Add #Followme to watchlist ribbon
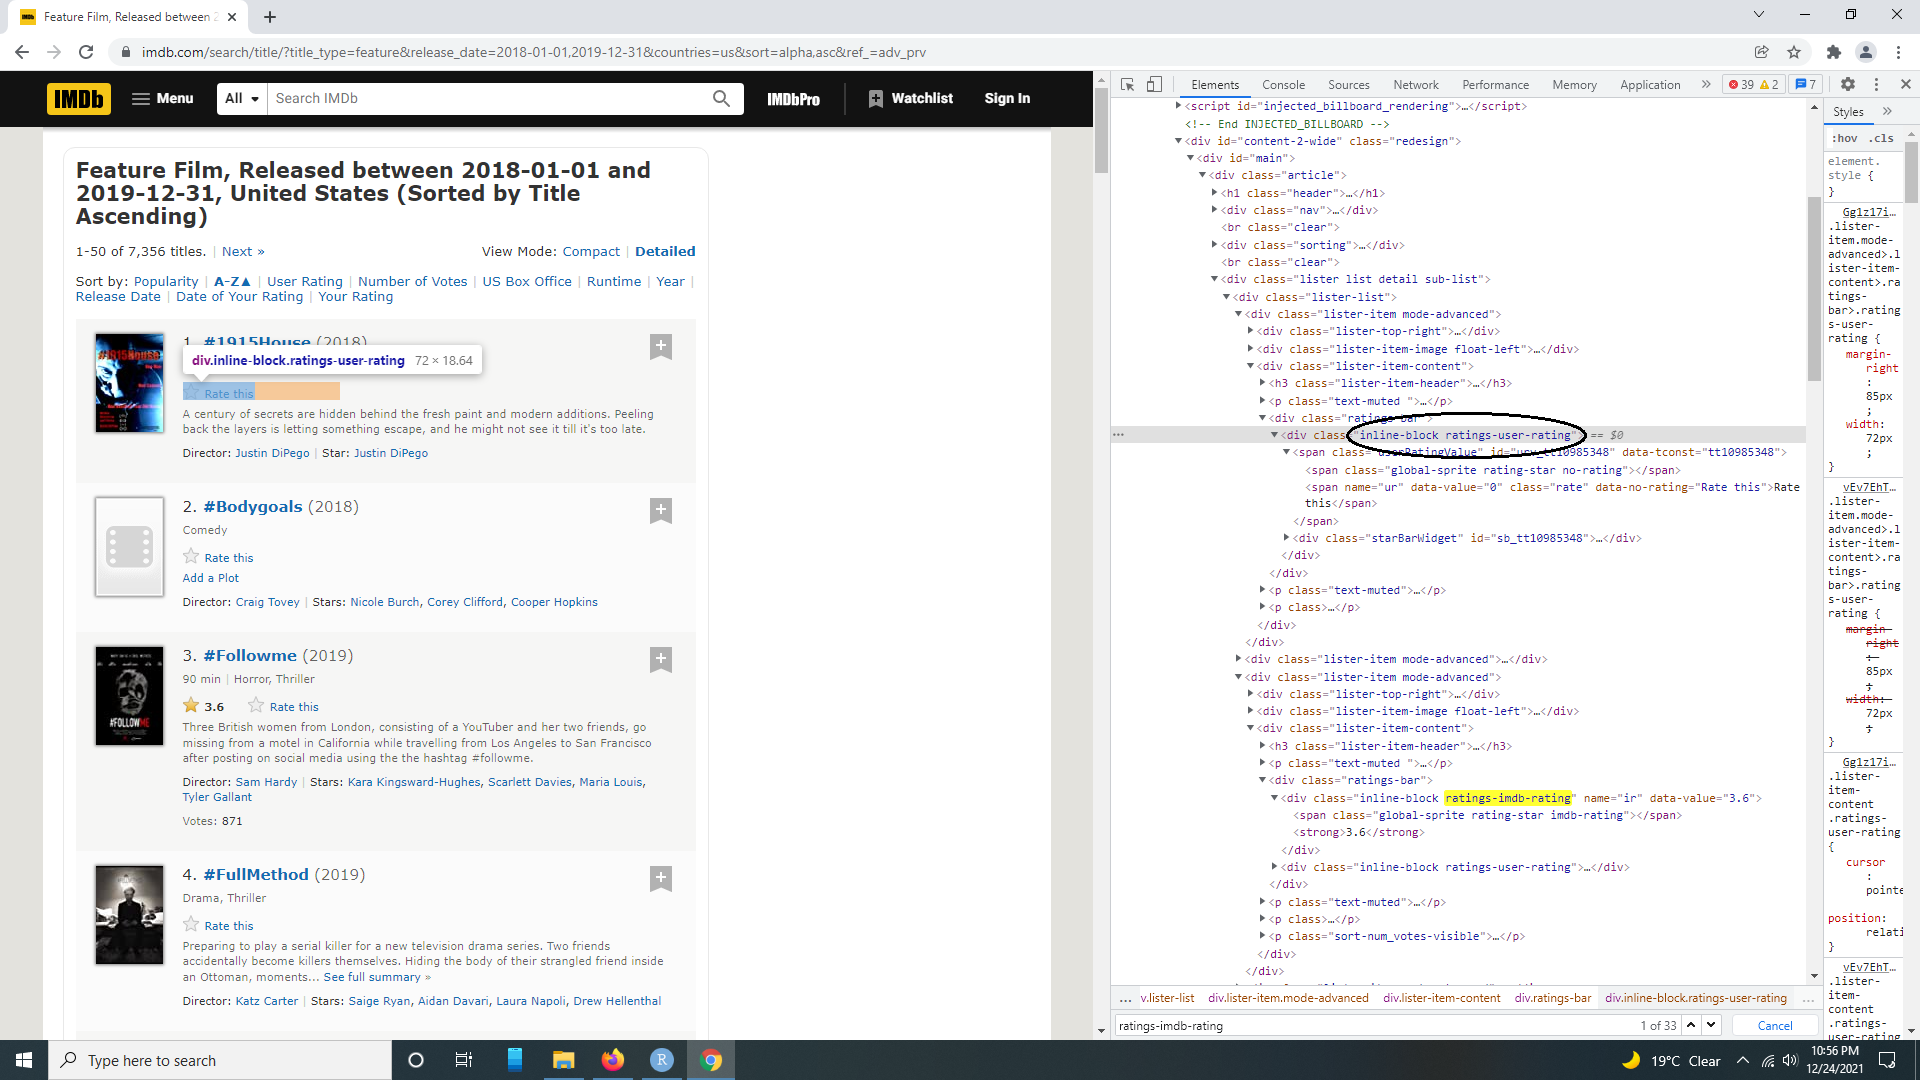 661,660
